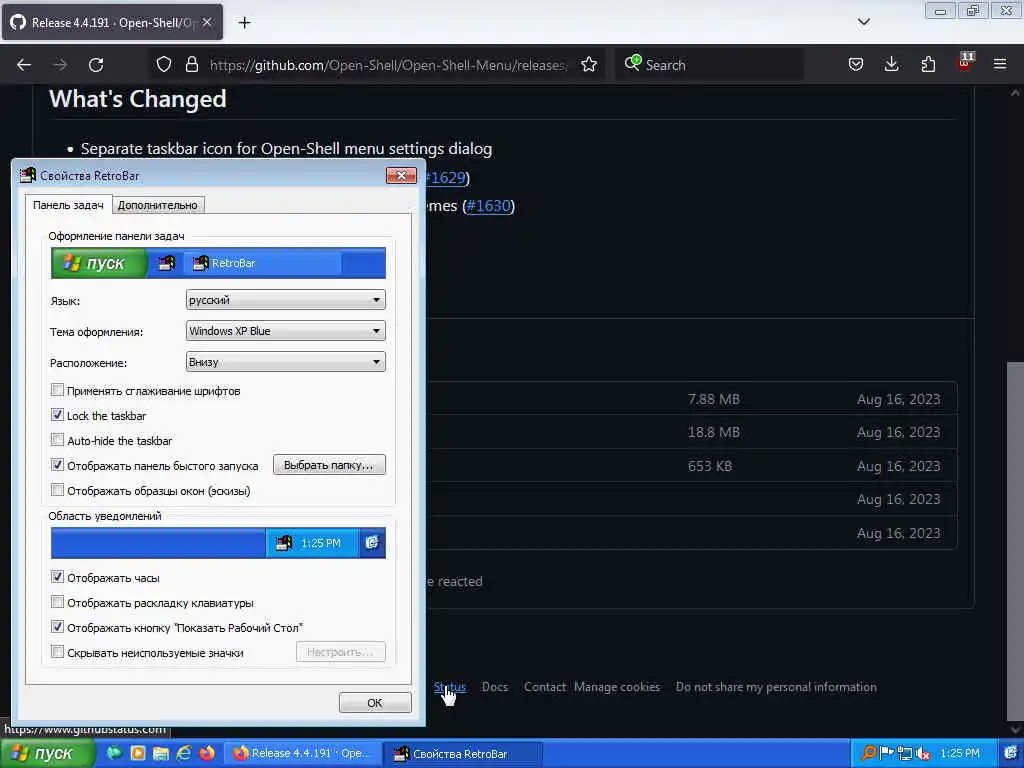
Task: Open the Тема оформления theme dropdown
Action: pos(285,331)
